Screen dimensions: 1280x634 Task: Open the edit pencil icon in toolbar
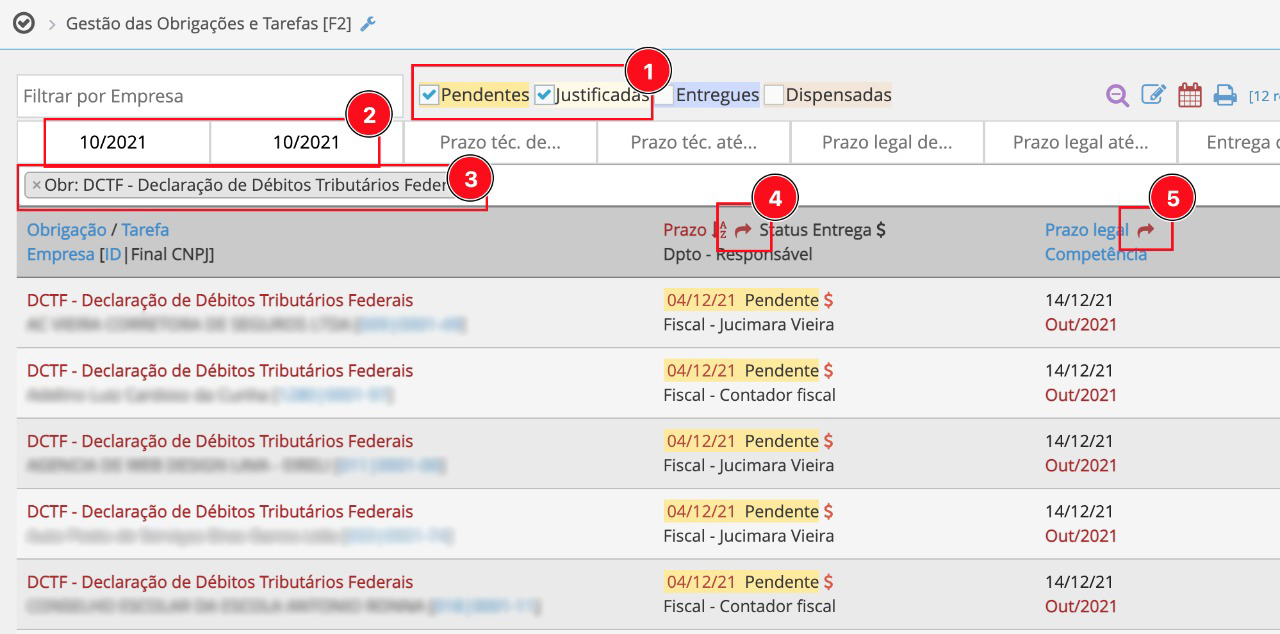pyautogui.click(x=1153, y=96)
